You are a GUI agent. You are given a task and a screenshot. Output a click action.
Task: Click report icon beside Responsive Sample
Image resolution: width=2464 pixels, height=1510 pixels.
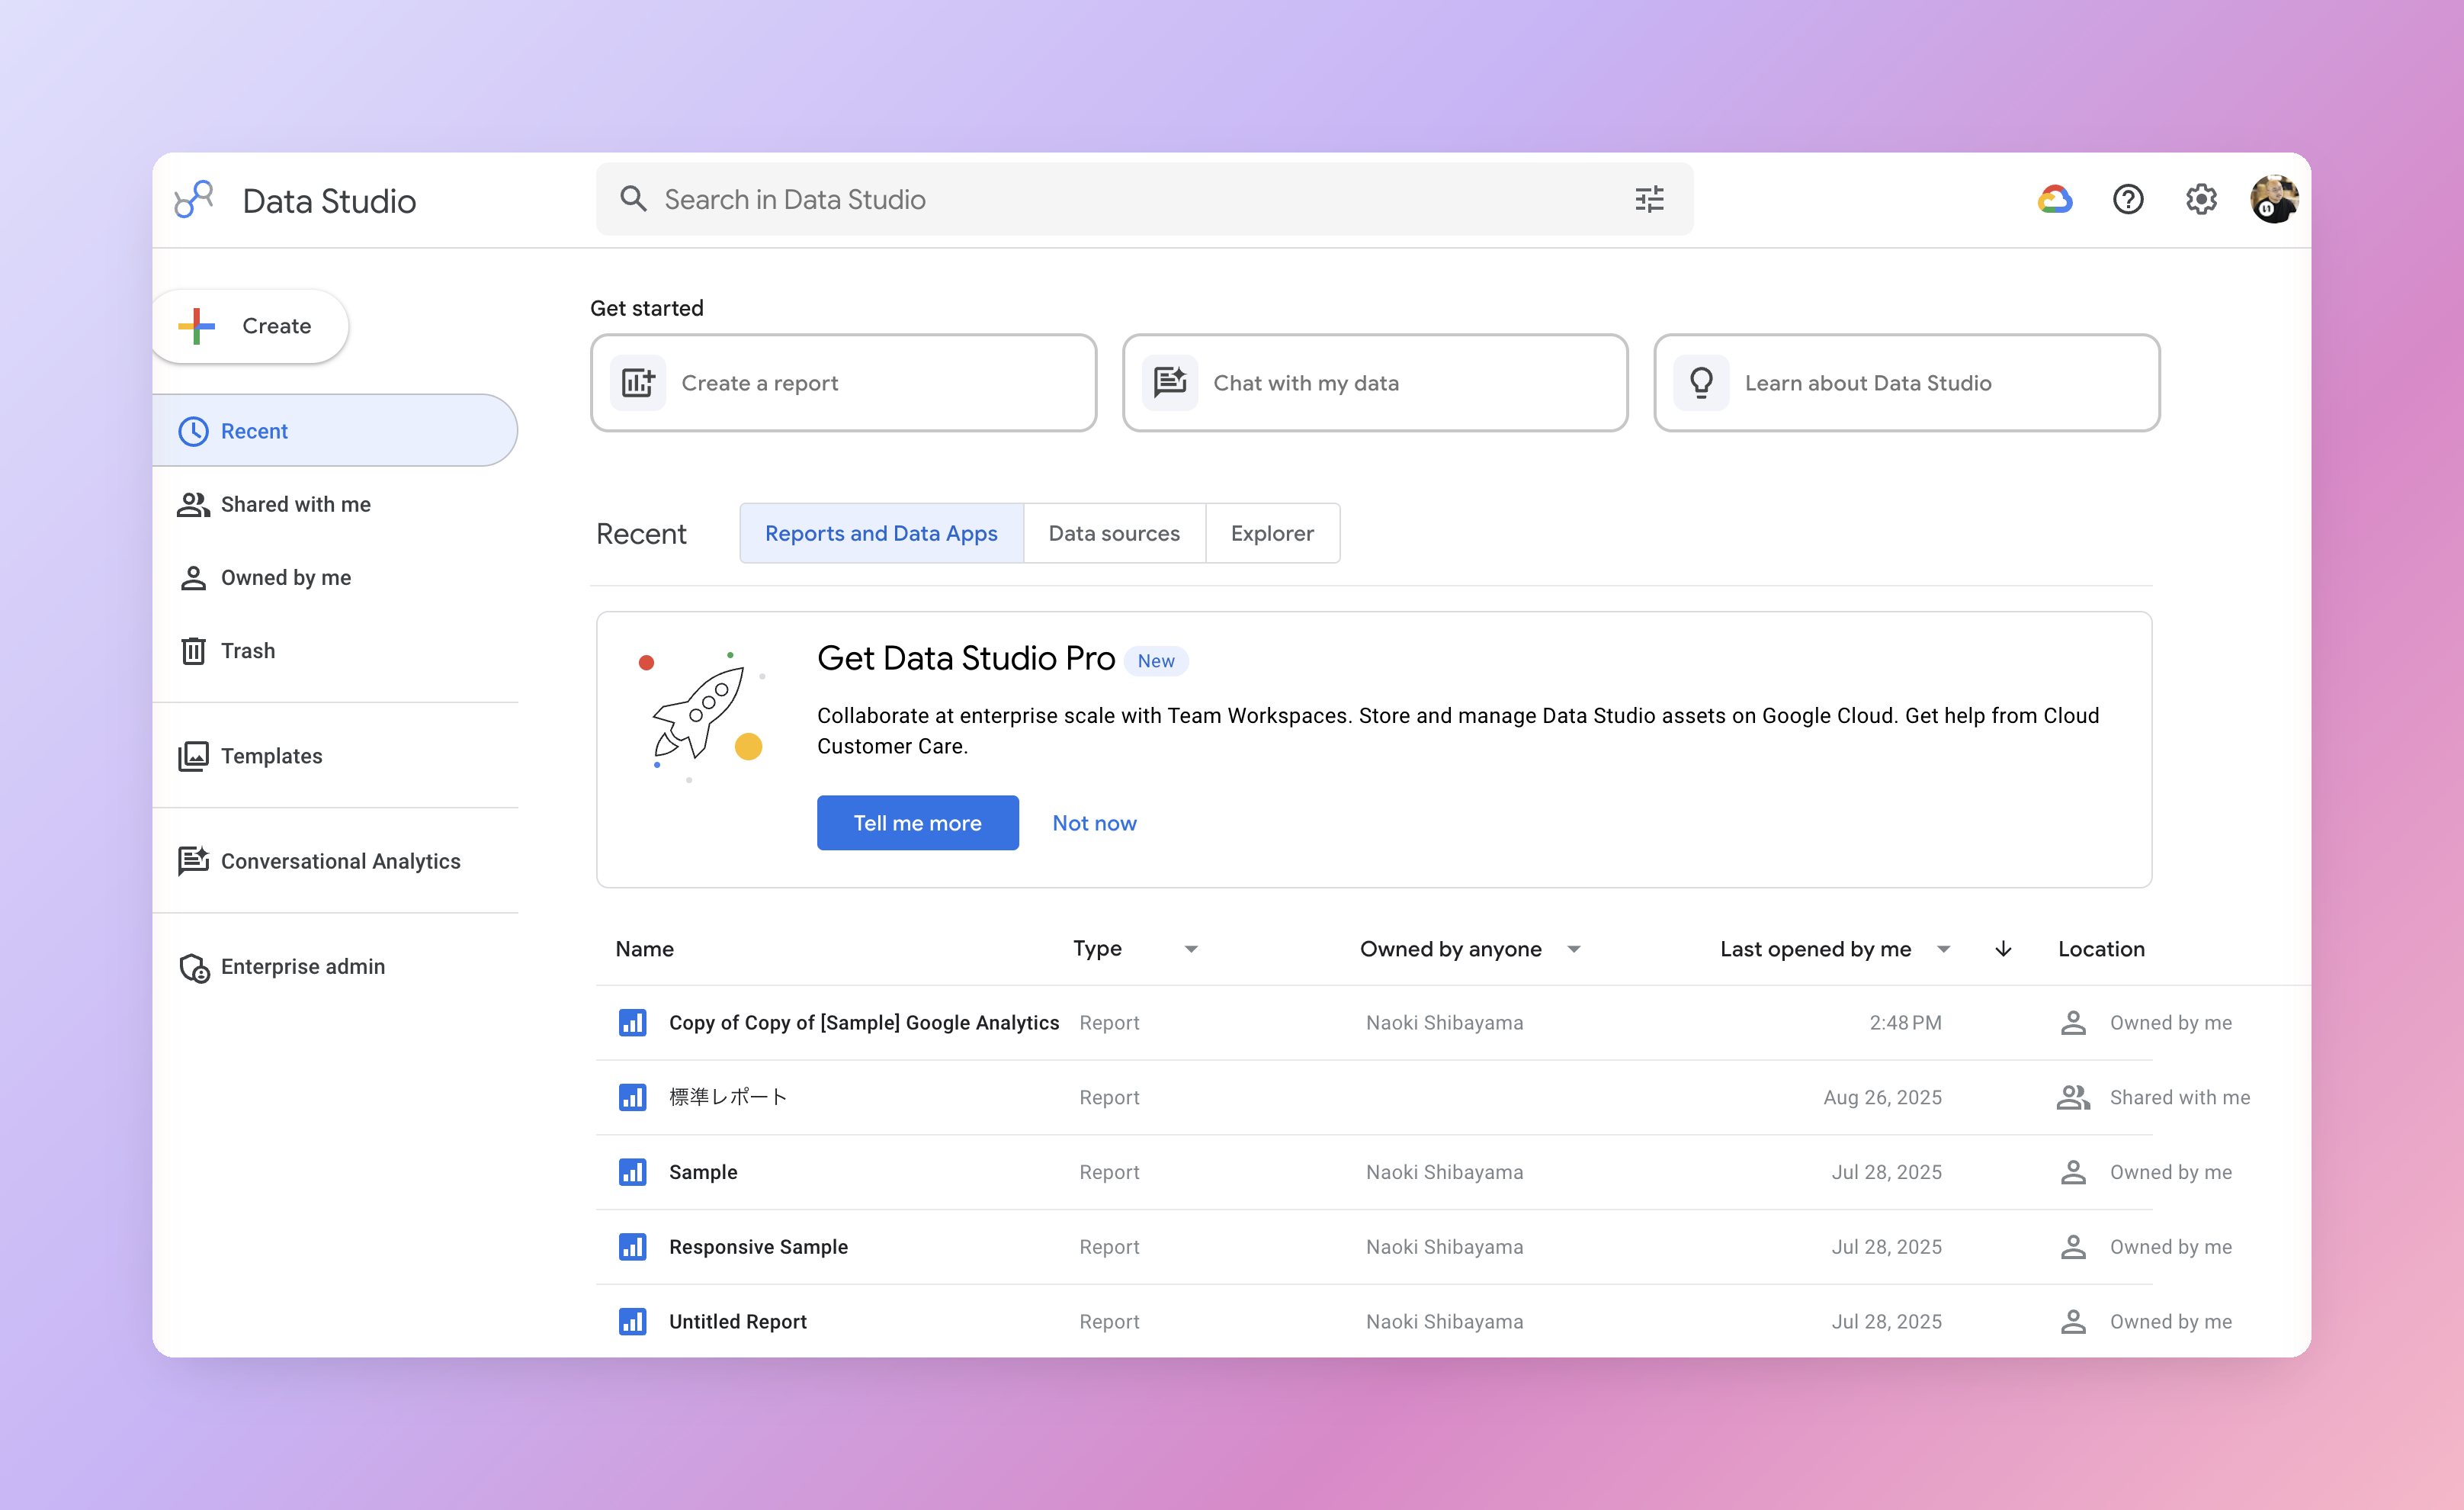pos(633,1247)
